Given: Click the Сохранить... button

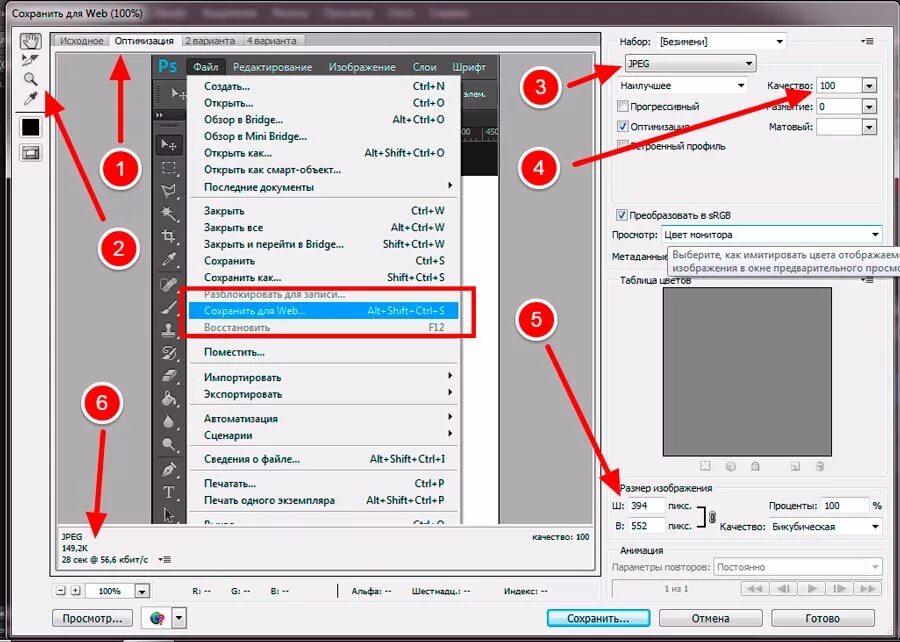Looking at the screenshot, I should 598,618.
